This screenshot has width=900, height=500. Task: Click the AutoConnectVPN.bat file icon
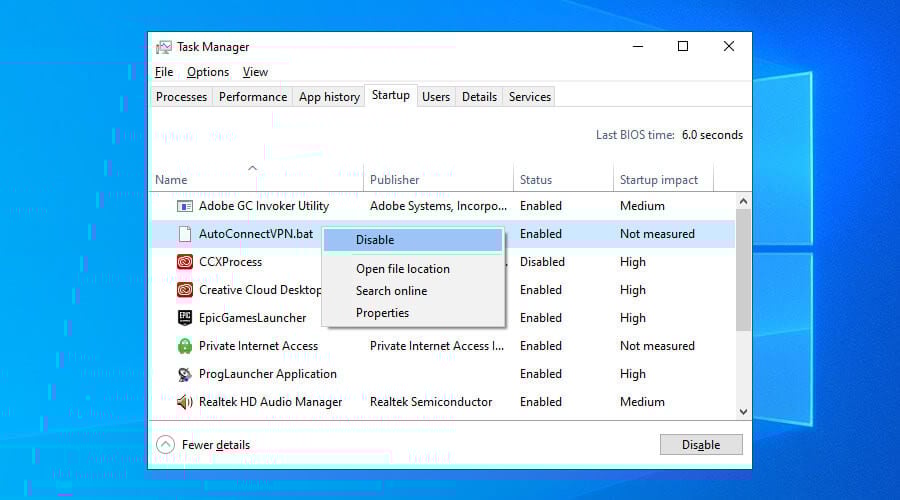[184, 234]
